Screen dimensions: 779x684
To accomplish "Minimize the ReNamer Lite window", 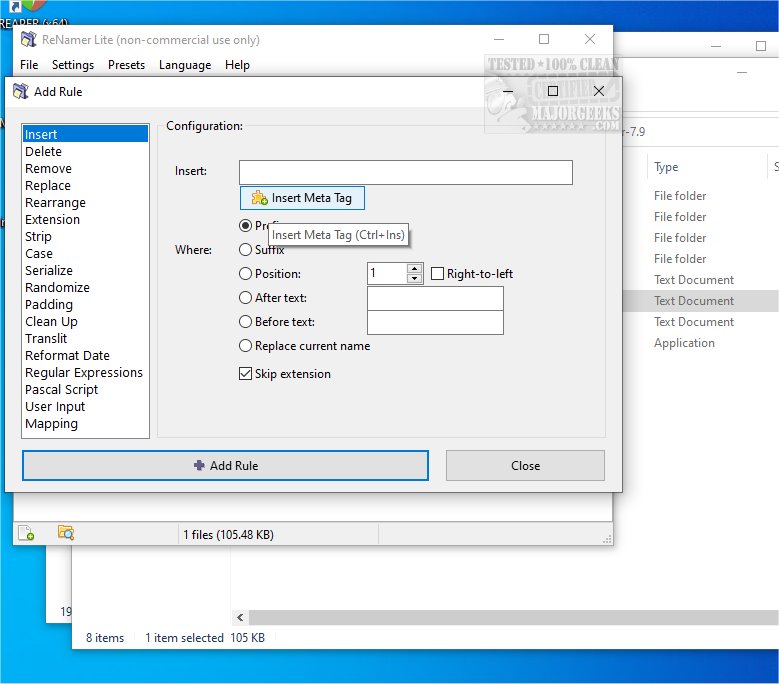I will [499, 39].
